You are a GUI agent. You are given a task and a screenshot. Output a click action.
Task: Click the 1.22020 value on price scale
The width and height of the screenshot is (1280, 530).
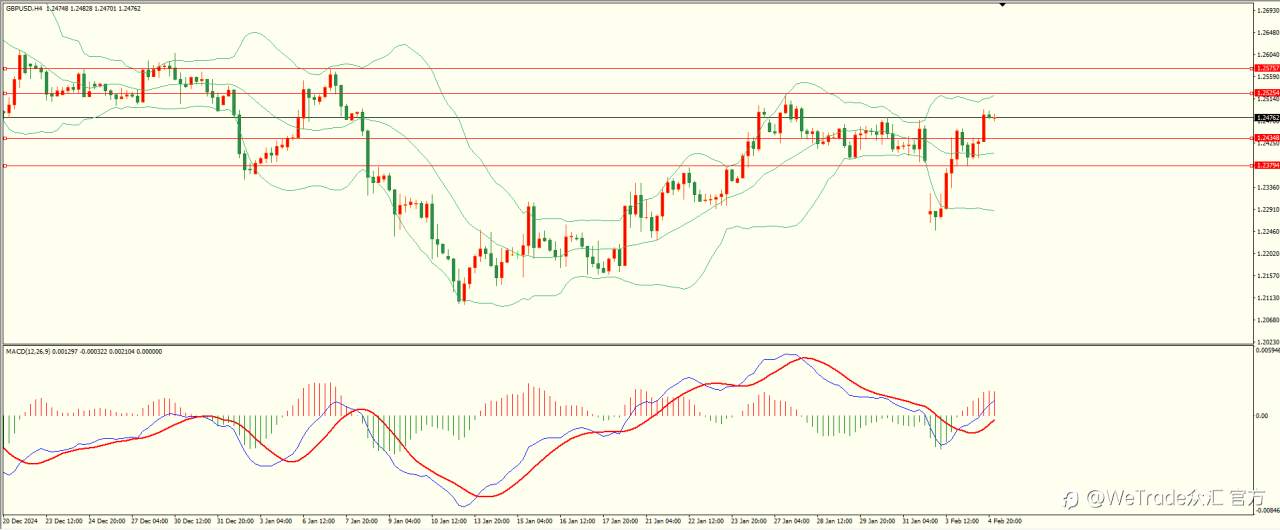pos(1268,253)
